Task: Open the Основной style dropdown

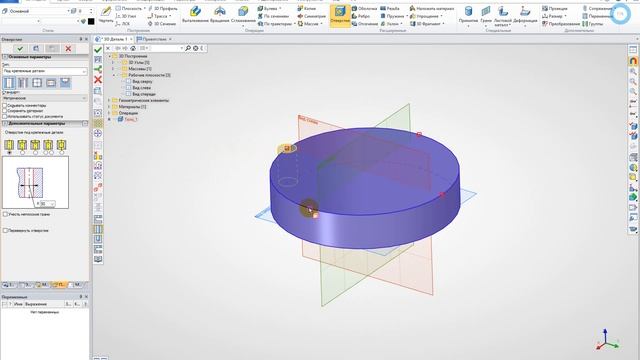Action: [x=37, y=11]
